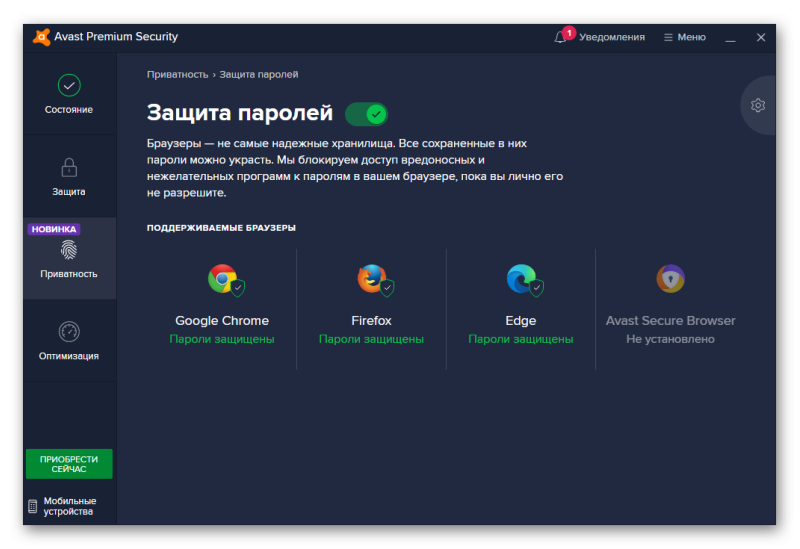The width and height of the screenshot is (800, 549).
Task: Click the Пароли защищены status under Google Chrome
Action: coord(222,339)
